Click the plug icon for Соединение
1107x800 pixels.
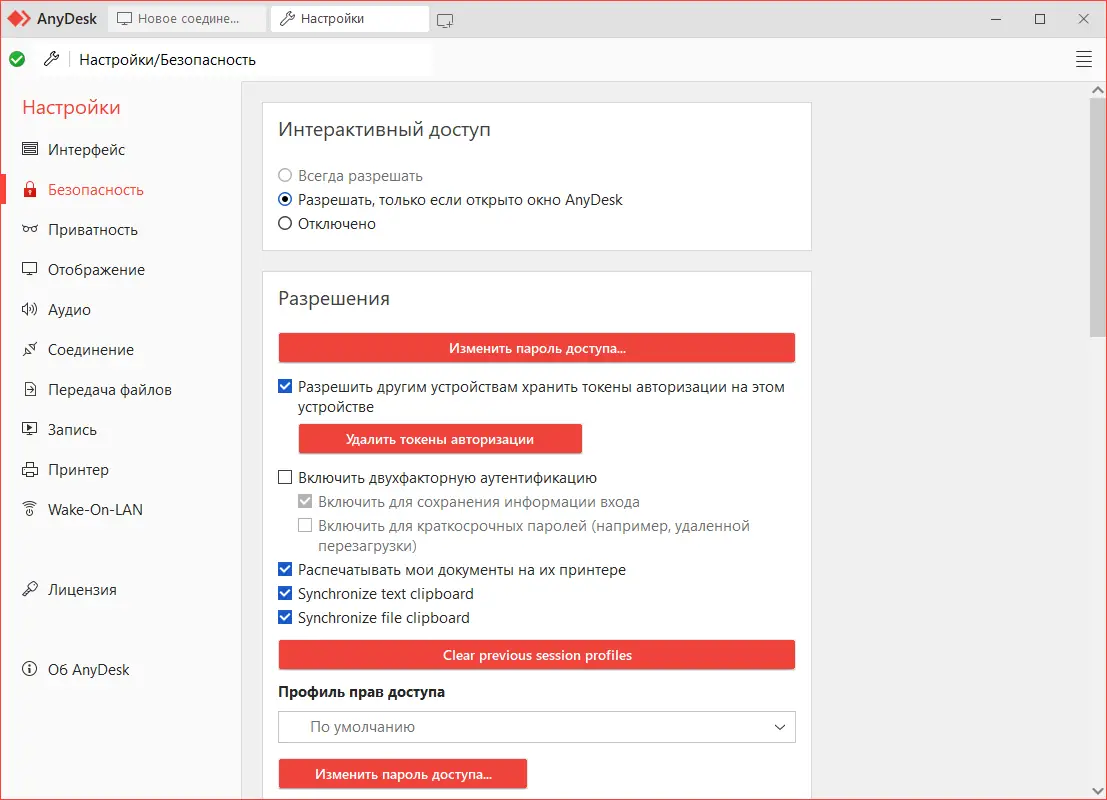30,349
